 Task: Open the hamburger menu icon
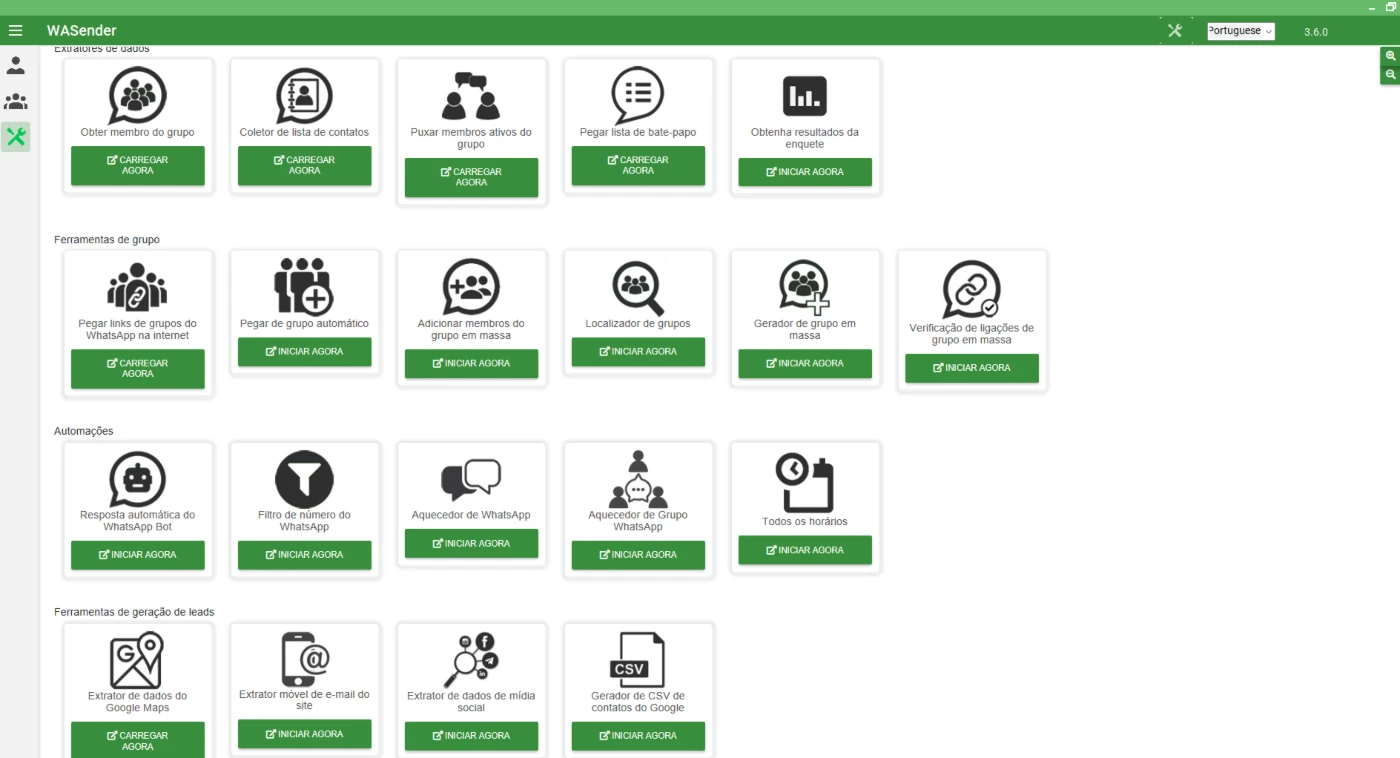point(15,31)
